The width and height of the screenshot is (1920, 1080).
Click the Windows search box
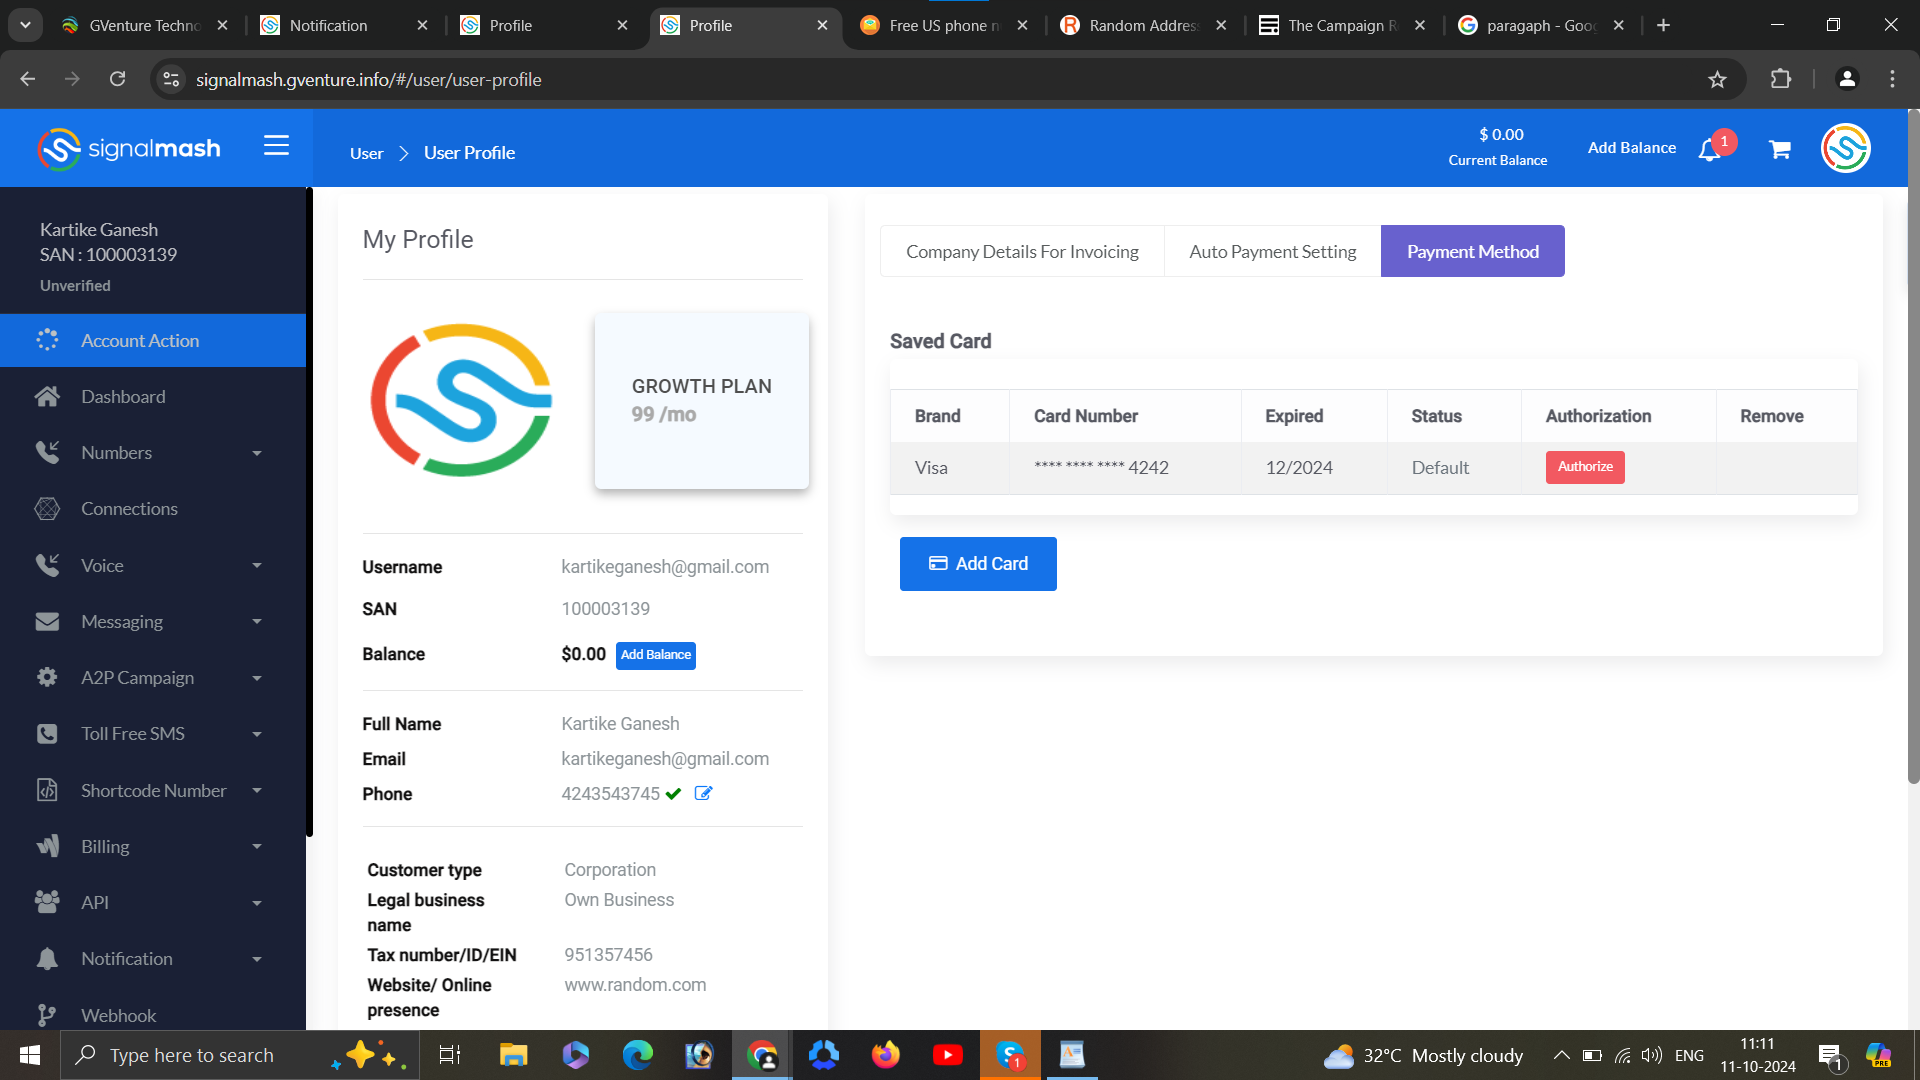(240, 1055)
